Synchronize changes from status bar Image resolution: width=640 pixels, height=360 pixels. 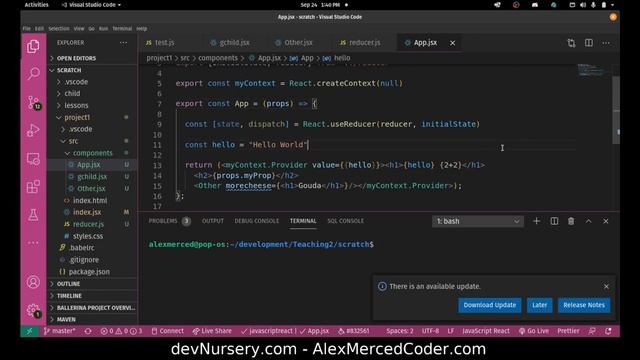88,331
